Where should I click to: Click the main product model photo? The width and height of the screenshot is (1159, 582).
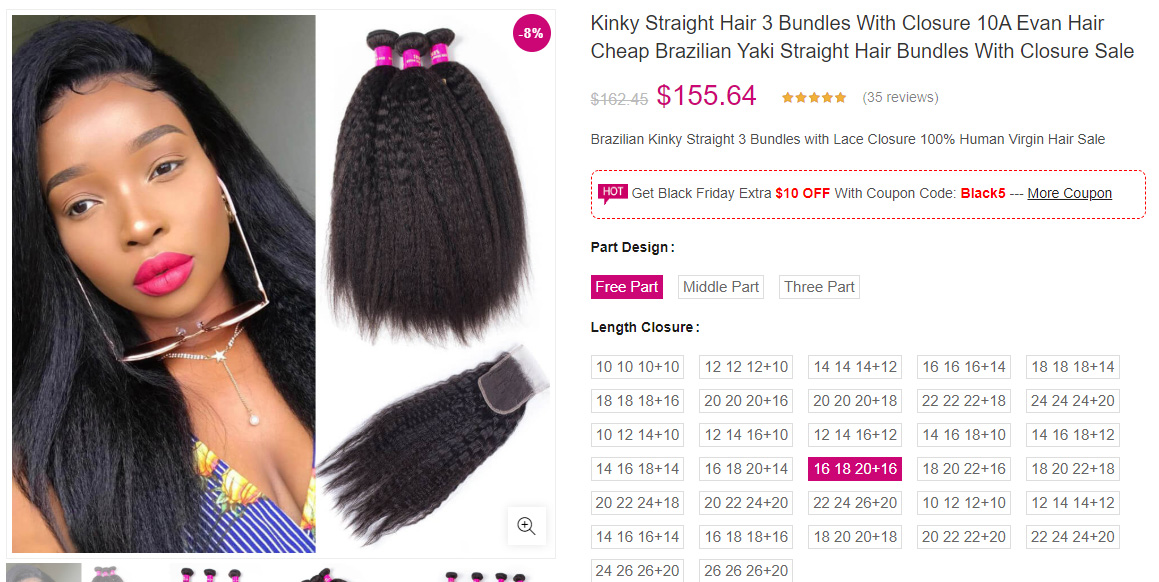[163, 283]
